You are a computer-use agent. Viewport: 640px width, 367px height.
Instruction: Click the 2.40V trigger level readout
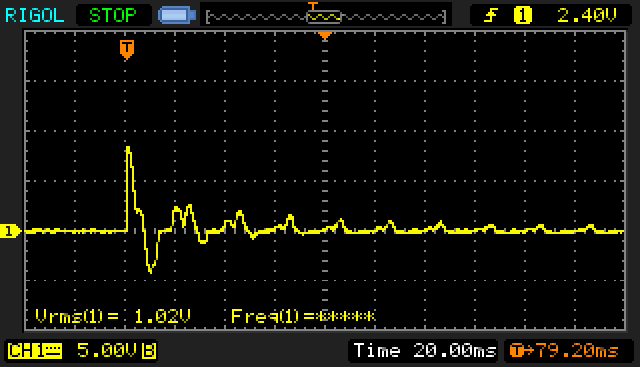(587, 16)
